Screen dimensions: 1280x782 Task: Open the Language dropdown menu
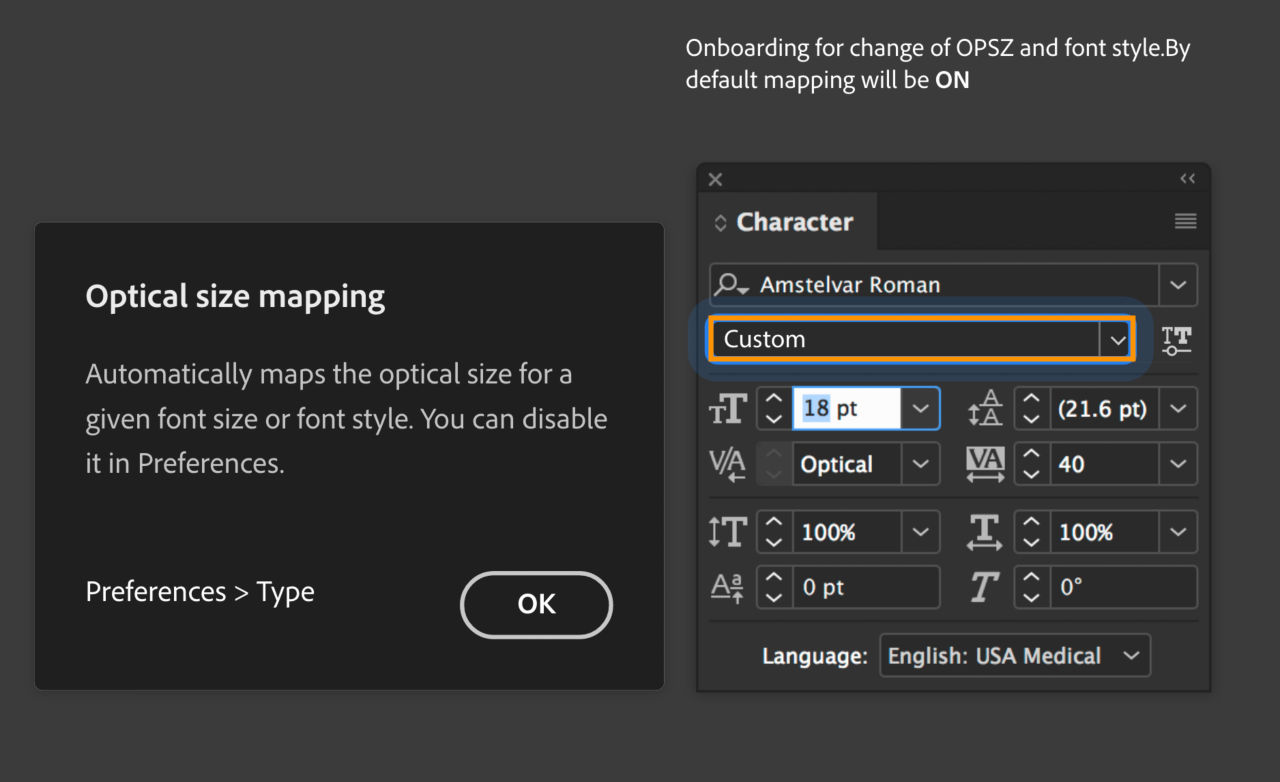click(1014, 656)
